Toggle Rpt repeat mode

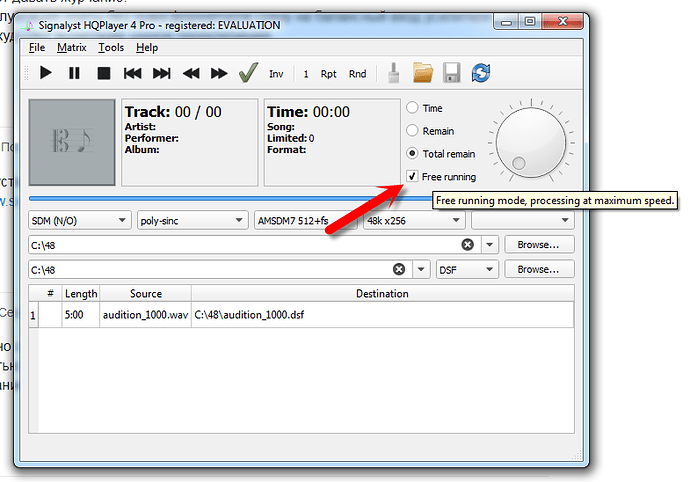[328, 74]
